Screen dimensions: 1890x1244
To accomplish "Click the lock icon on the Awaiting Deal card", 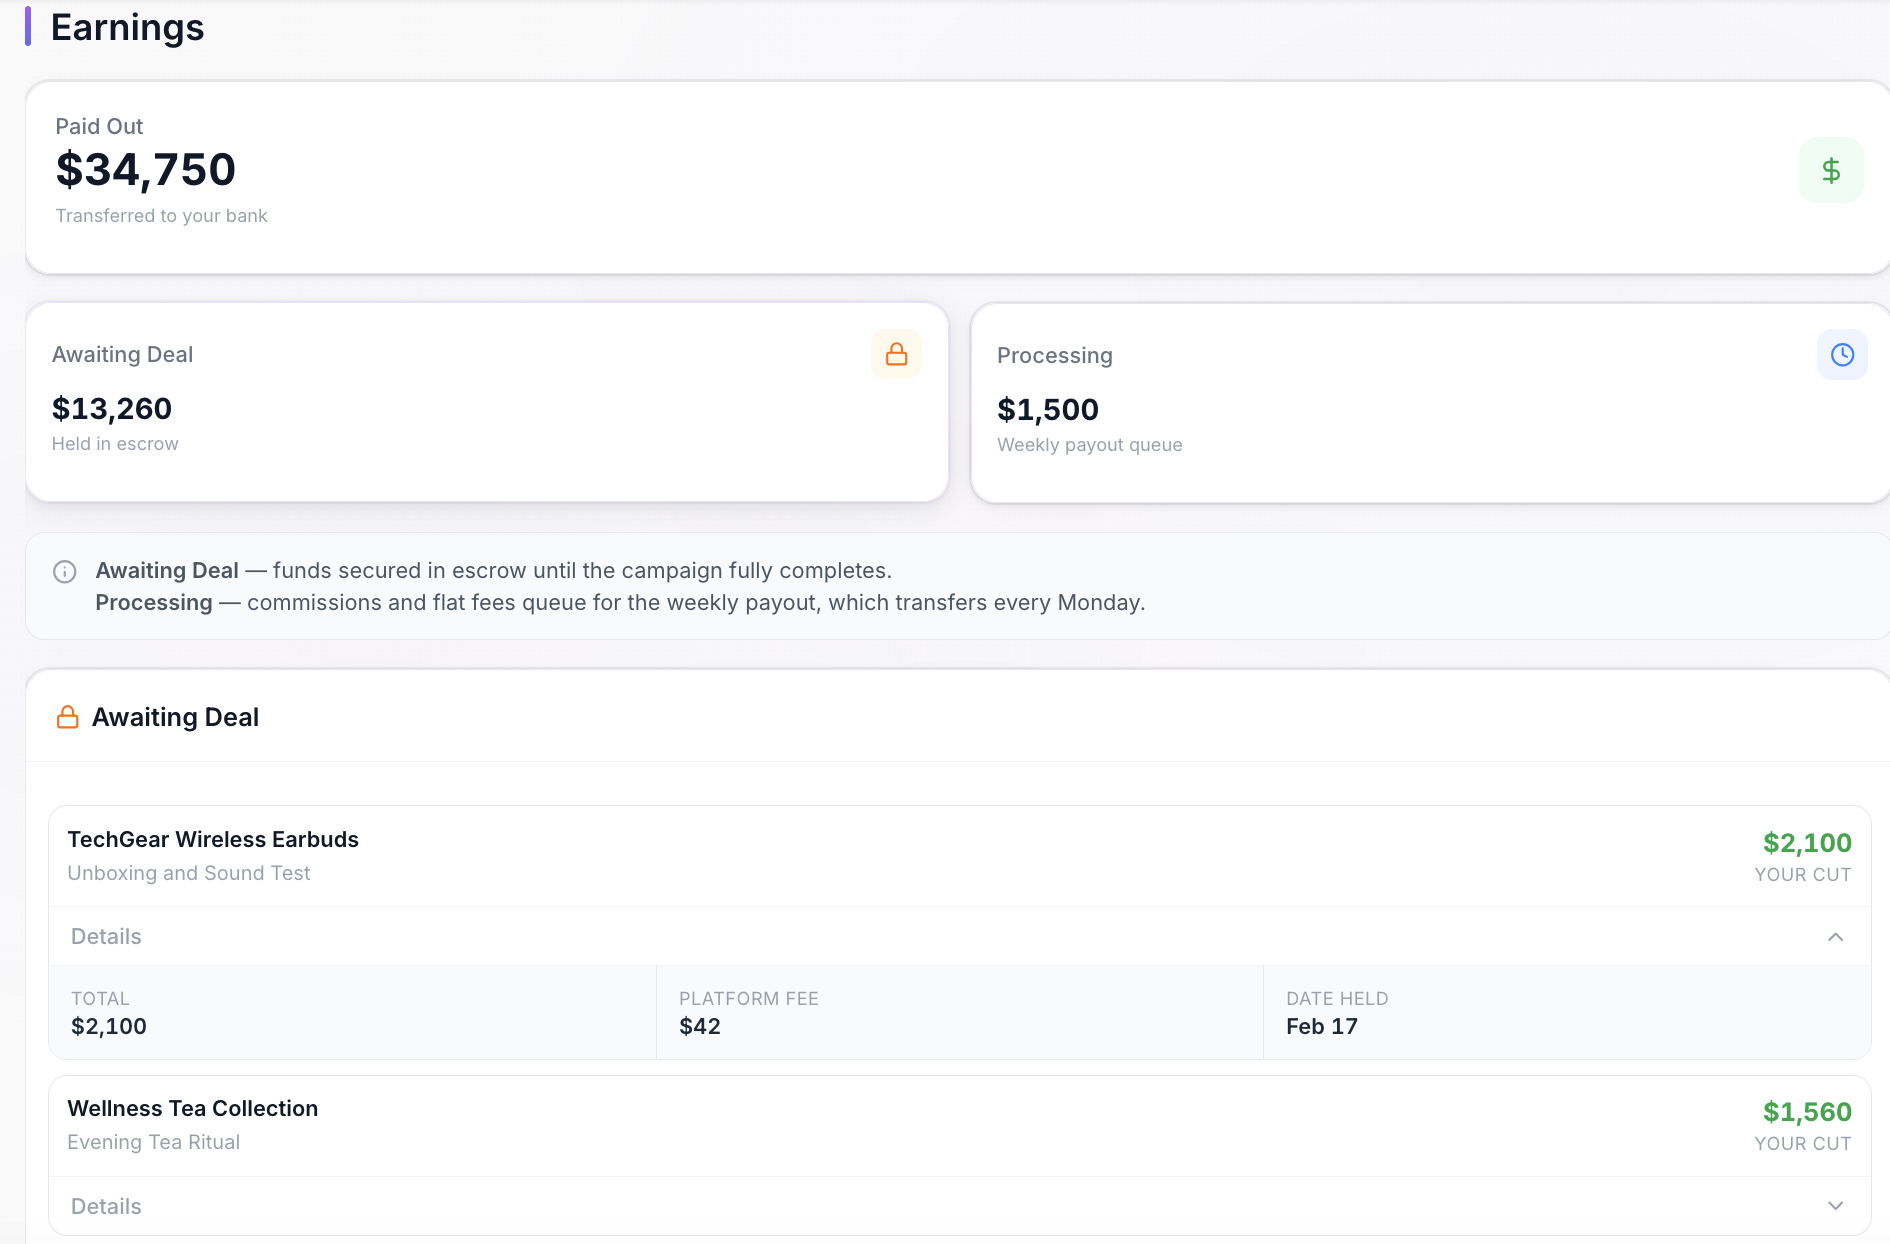I will (896, 354).
